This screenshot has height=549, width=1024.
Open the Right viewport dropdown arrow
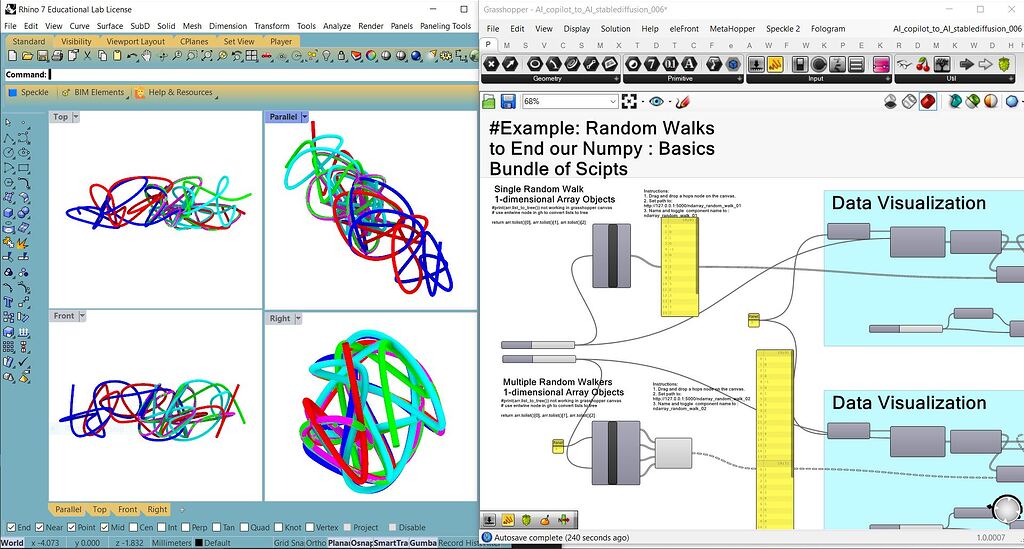pyautogui.click(x=298, y=319)
